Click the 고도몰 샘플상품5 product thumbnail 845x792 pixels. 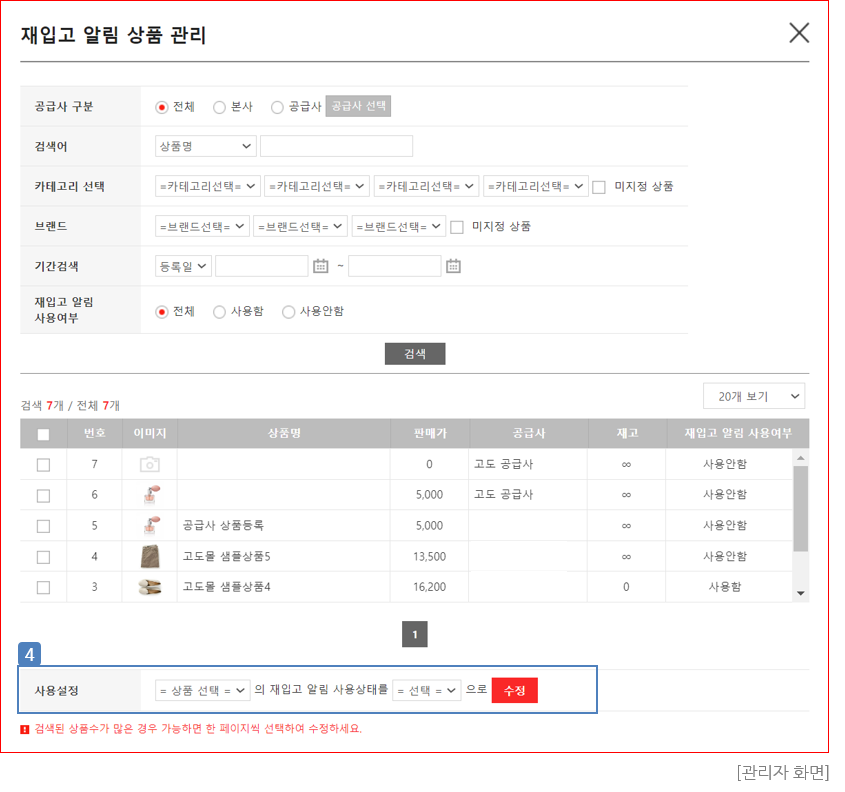[x=149, y=556]
